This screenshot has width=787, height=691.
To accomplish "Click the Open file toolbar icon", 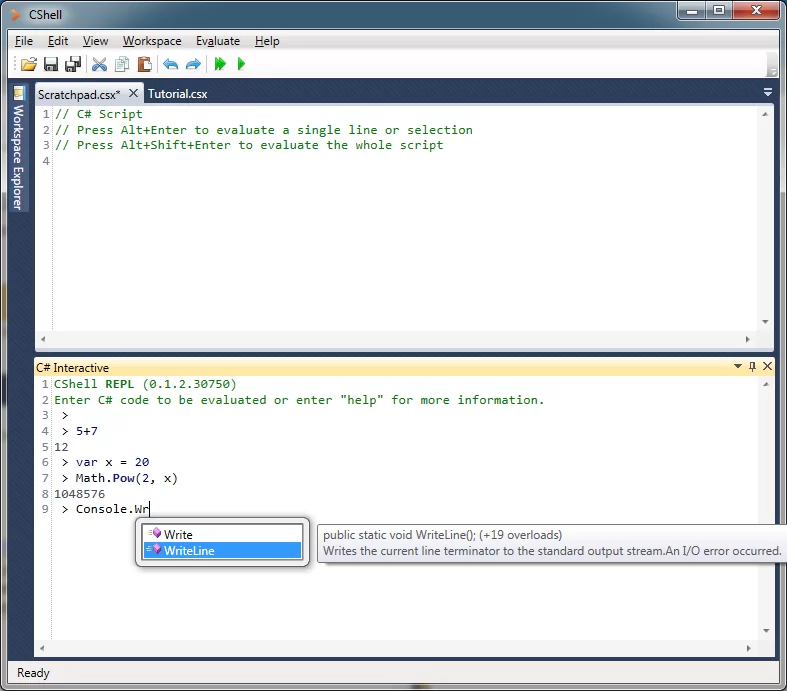I will coord(29,65).
